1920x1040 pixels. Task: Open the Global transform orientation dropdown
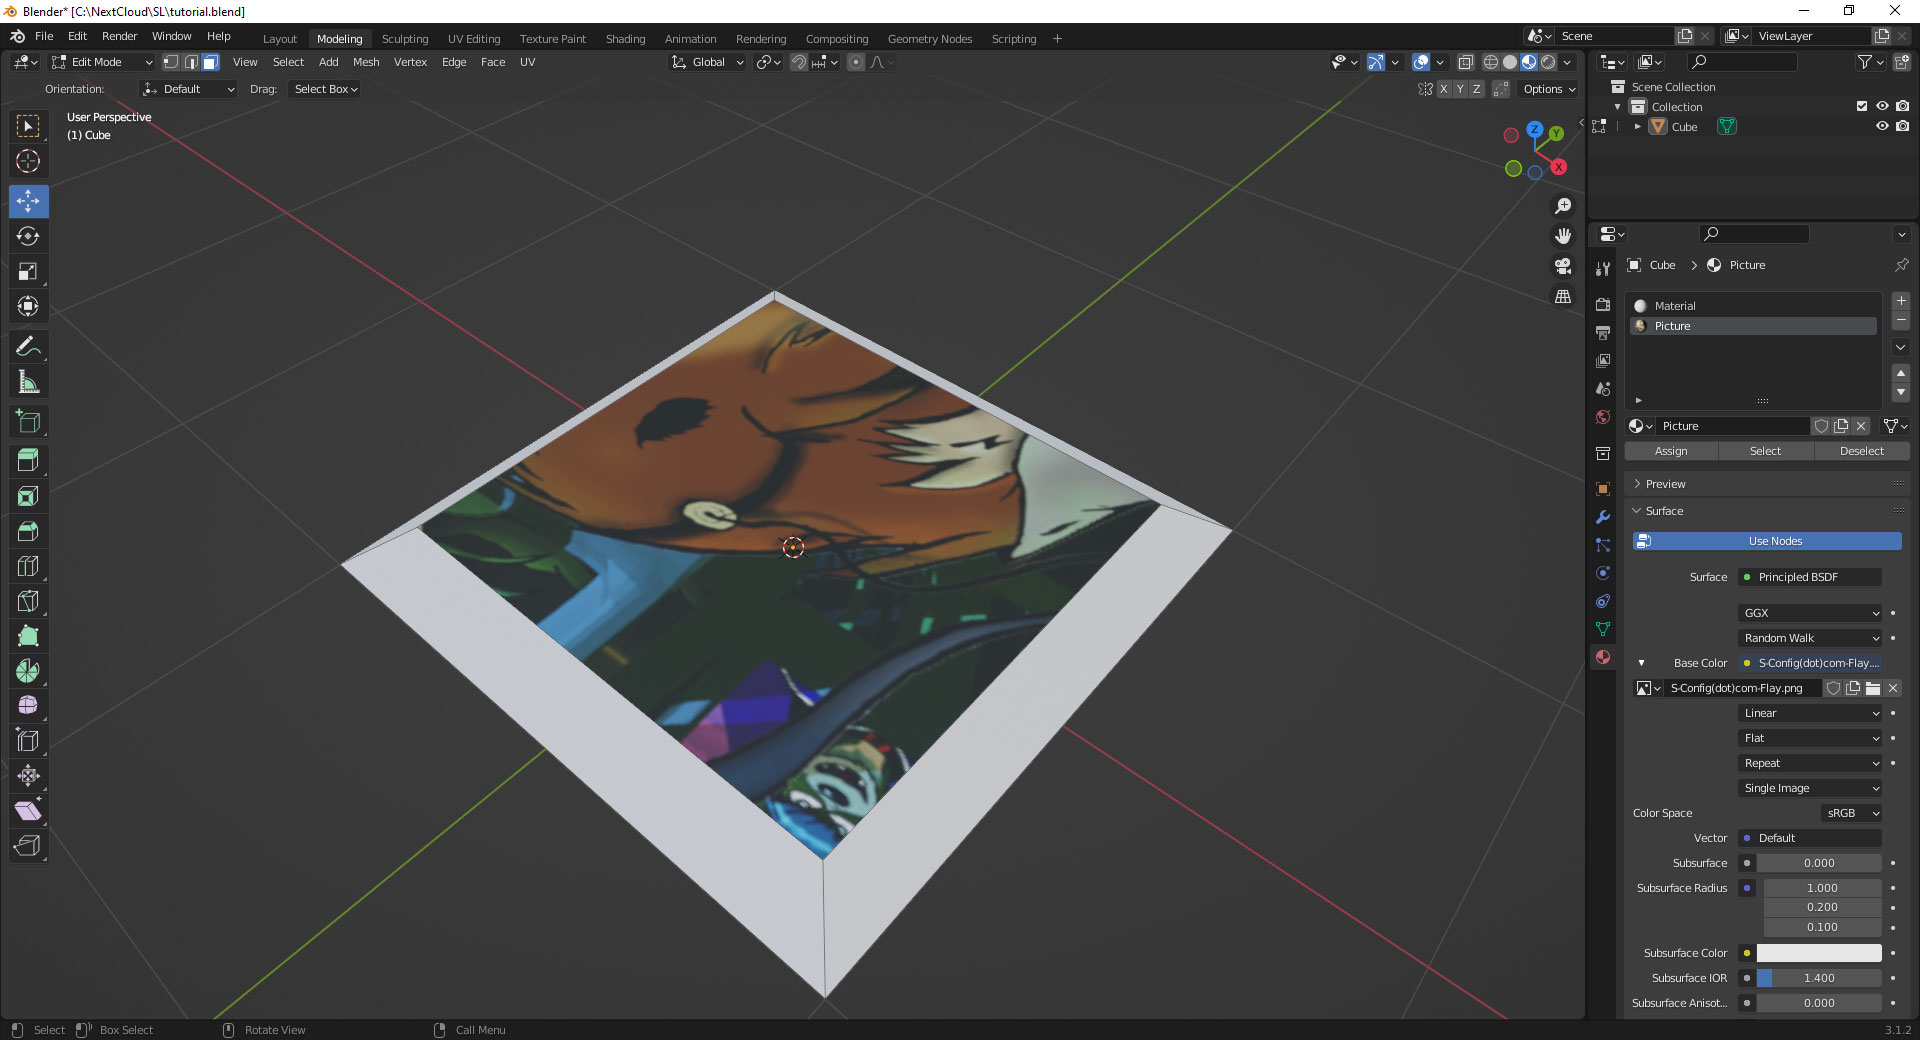[708, 62]
